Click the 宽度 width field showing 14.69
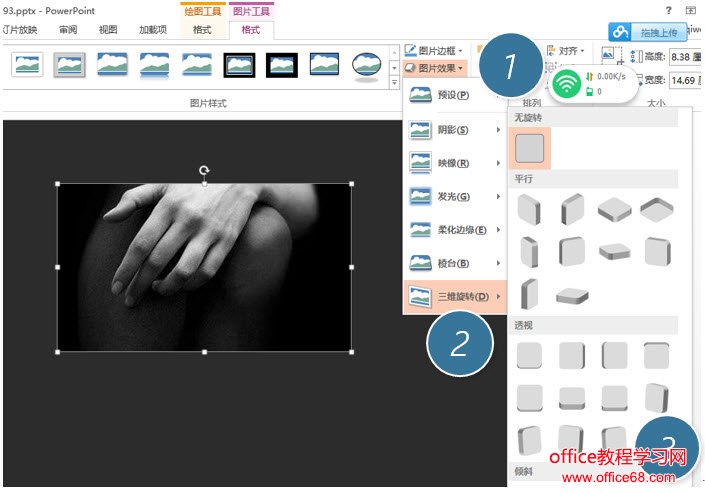Image resolution: width=705 pixels, height=494 pixels. pyautogui.click(x=685, y=81)
